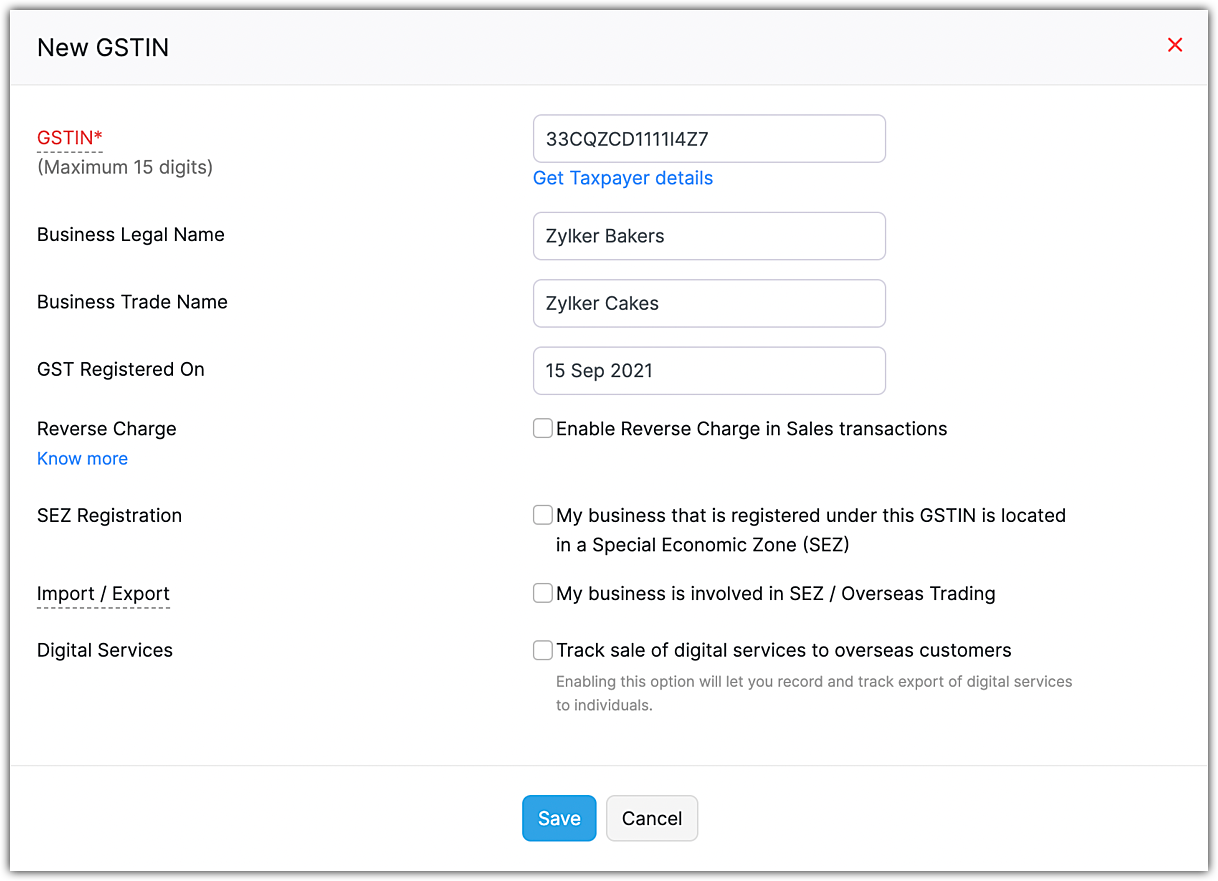This screenshot has width=1218, height=881.
Task: Click the Get Taxpayer details link
Action: click(x=623, y=178)
